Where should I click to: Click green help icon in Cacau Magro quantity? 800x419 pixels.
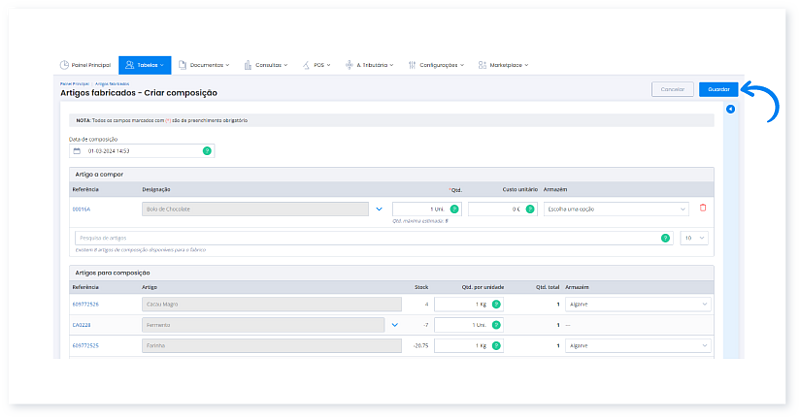tap(495, 304)
